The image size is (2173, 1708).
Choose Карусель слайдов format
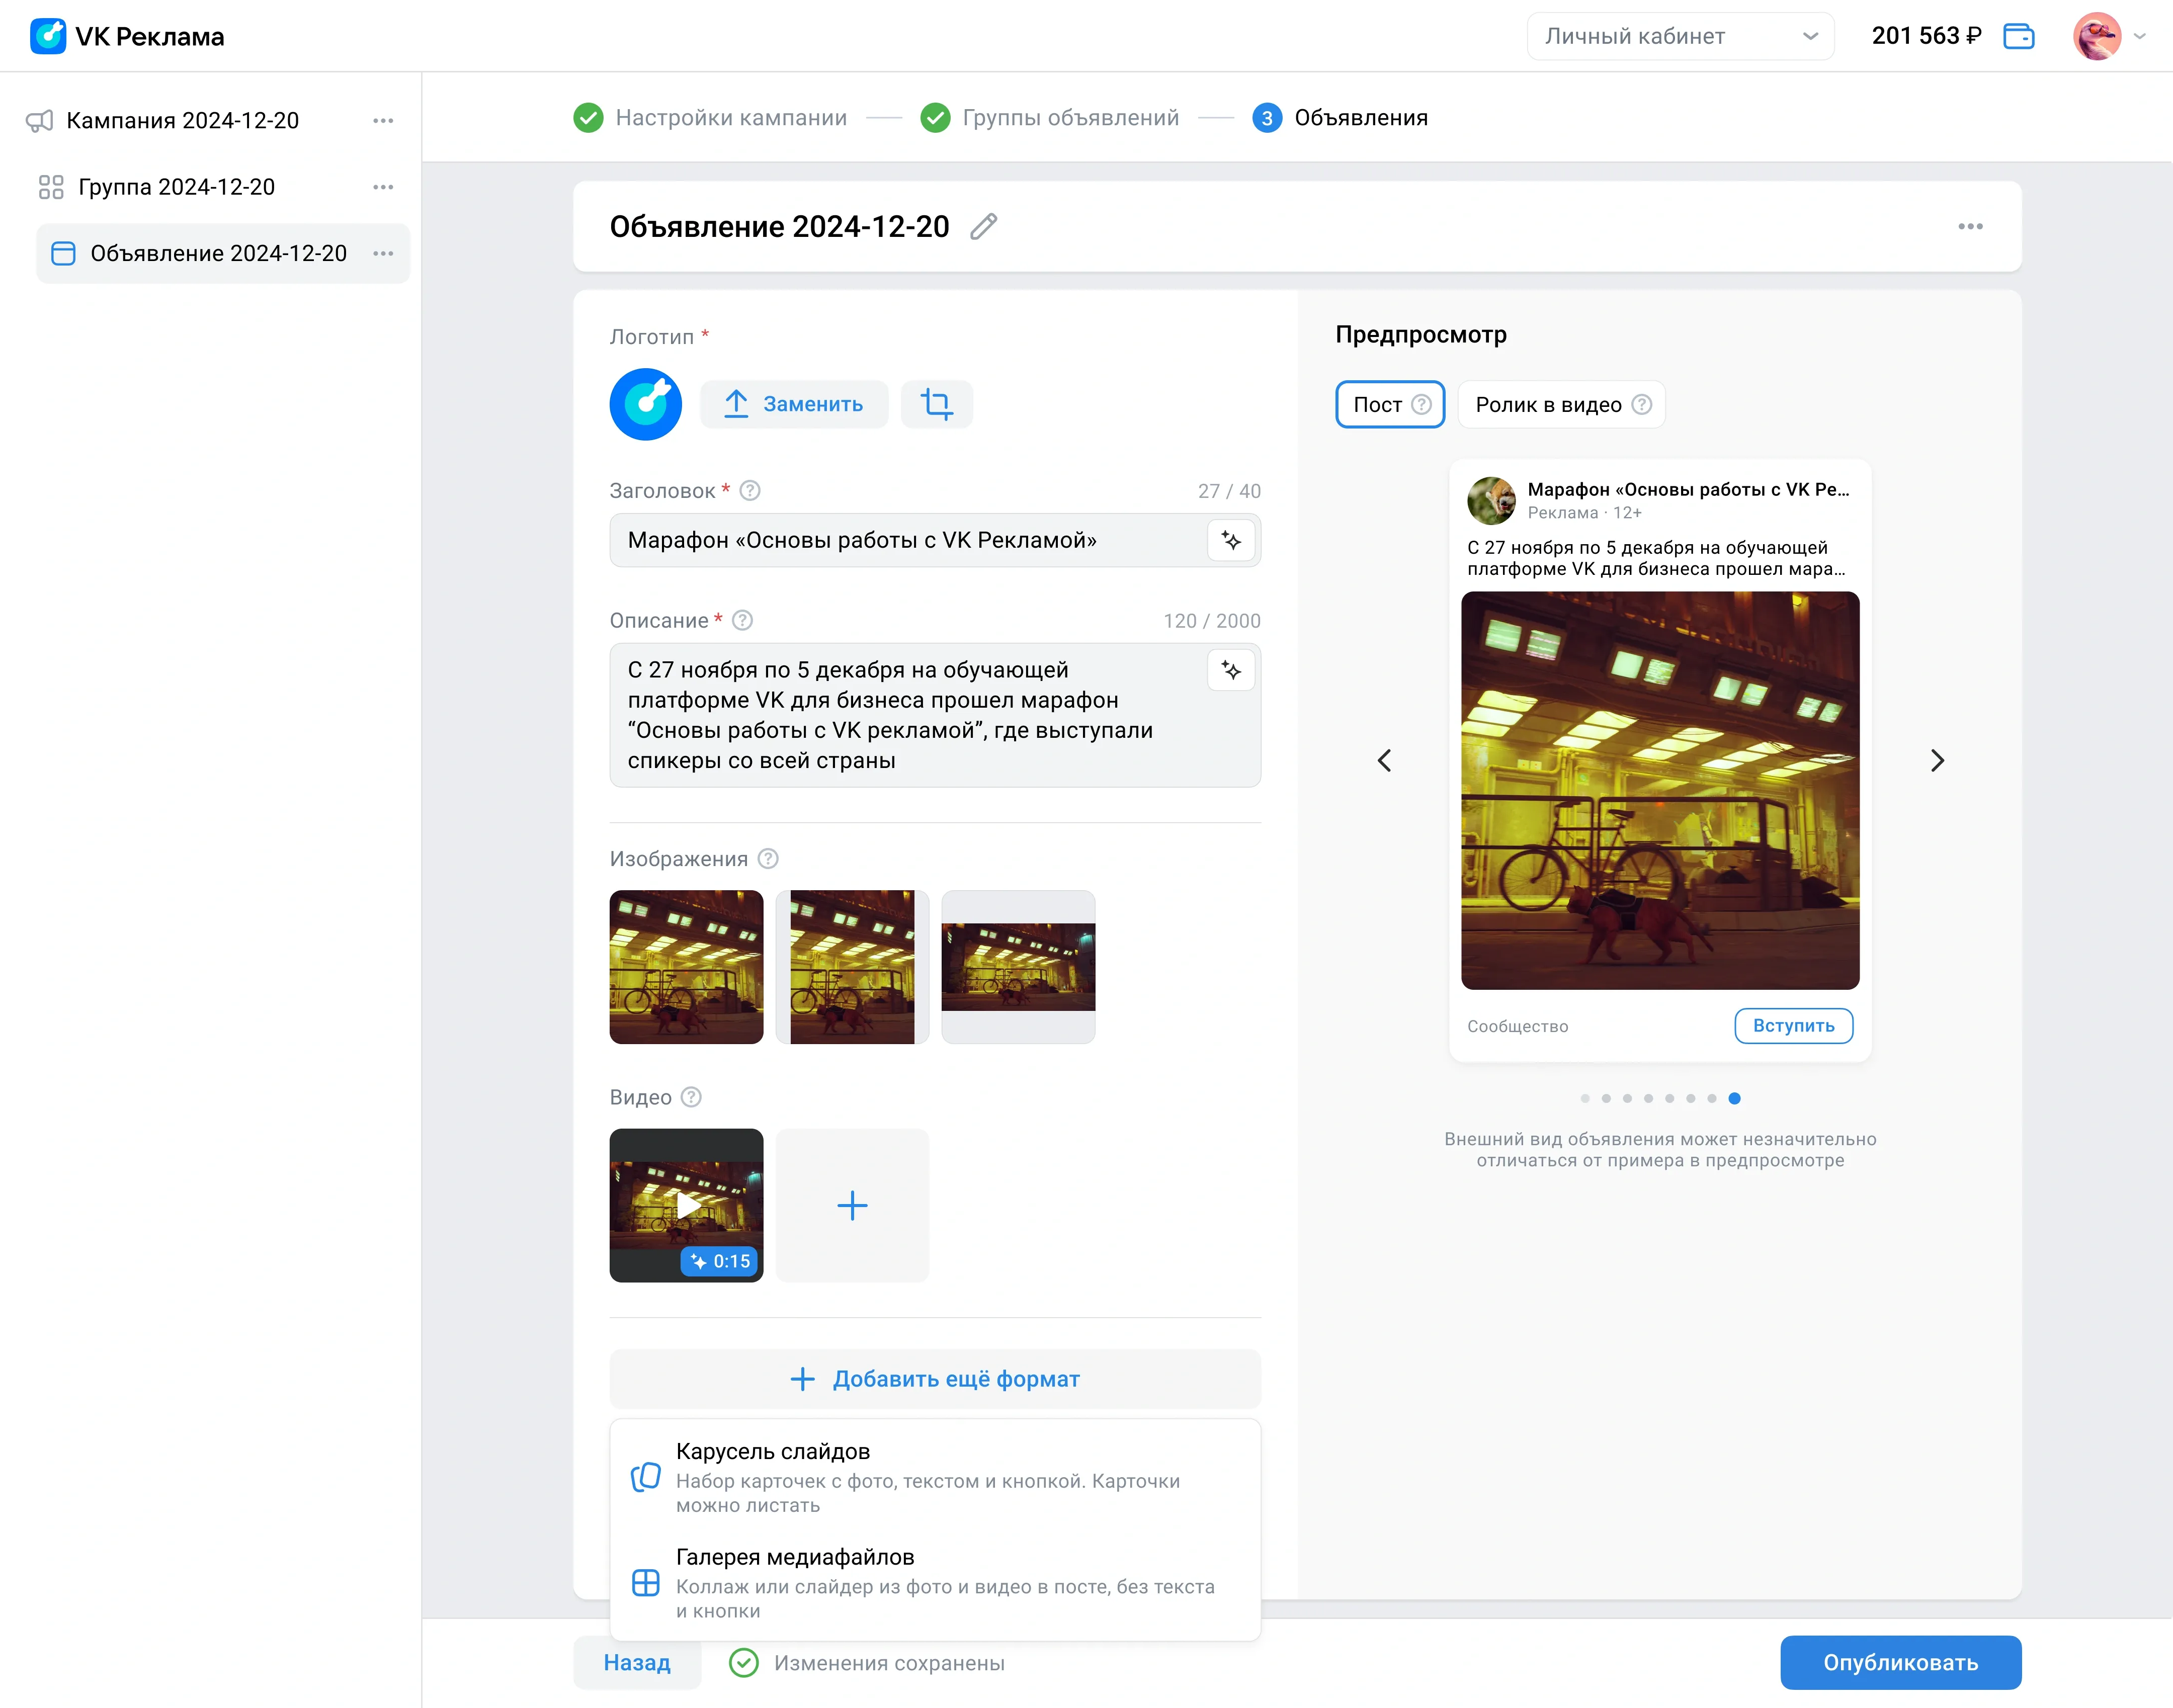[x=935, y=1477]
